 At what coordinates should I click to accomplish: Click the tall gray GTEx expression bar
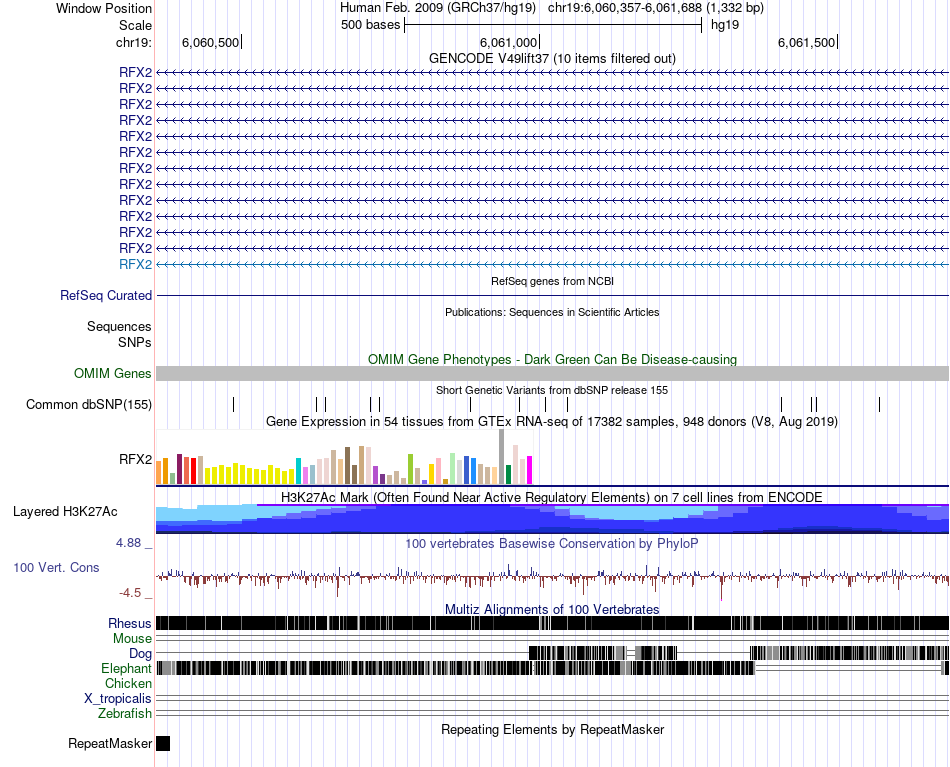tap(502, 456)
